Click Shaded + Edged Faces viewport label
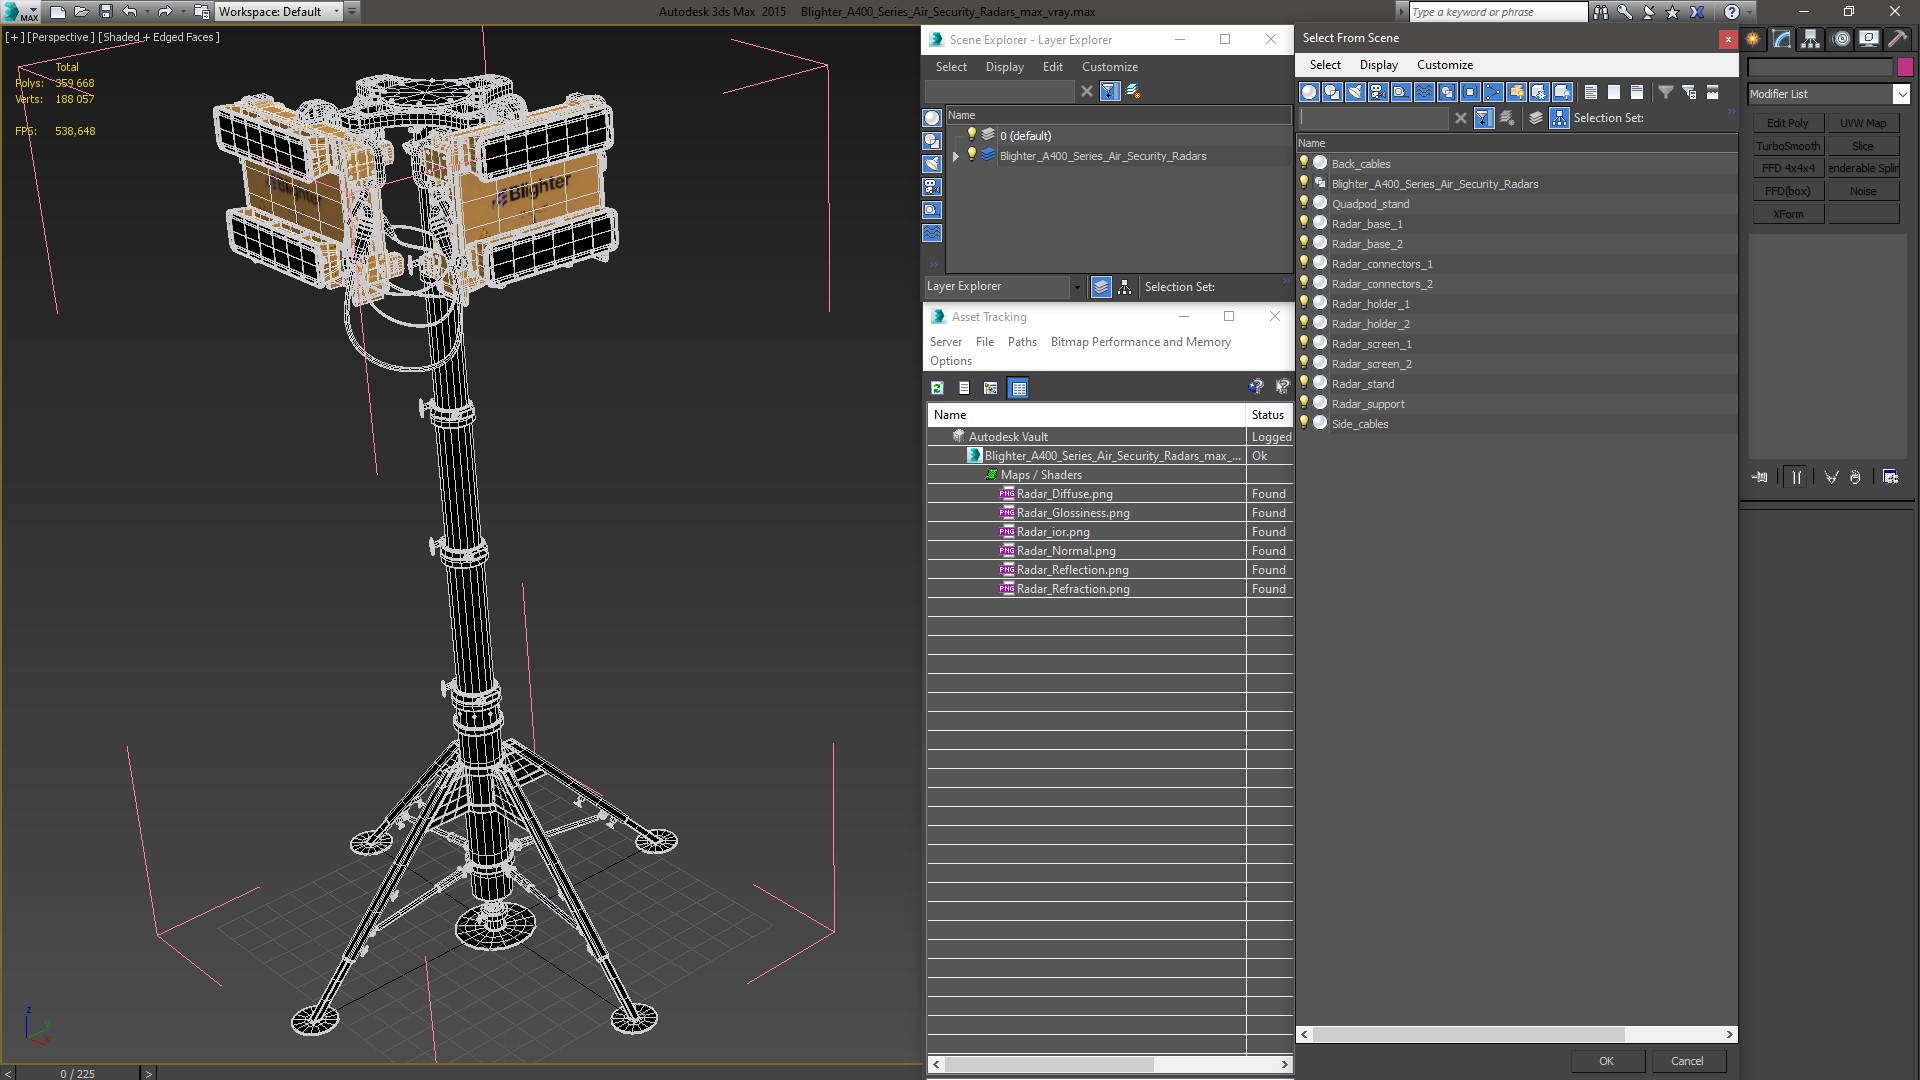 (x=159, y=37)
